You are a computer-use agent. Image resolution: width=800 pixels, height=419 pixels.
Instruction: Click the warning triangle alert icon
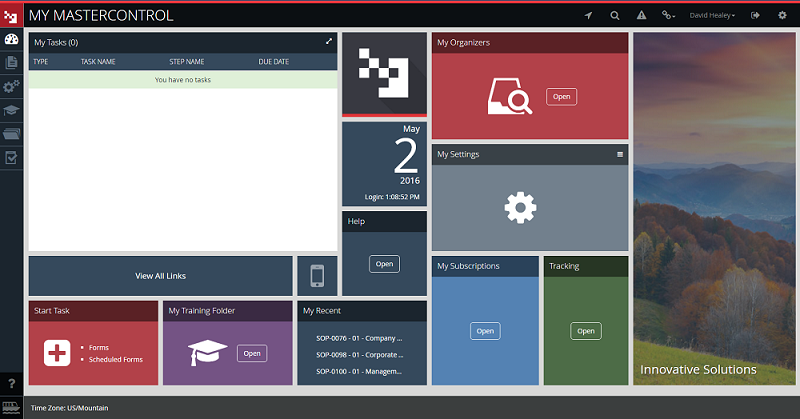tap(641, 15)
